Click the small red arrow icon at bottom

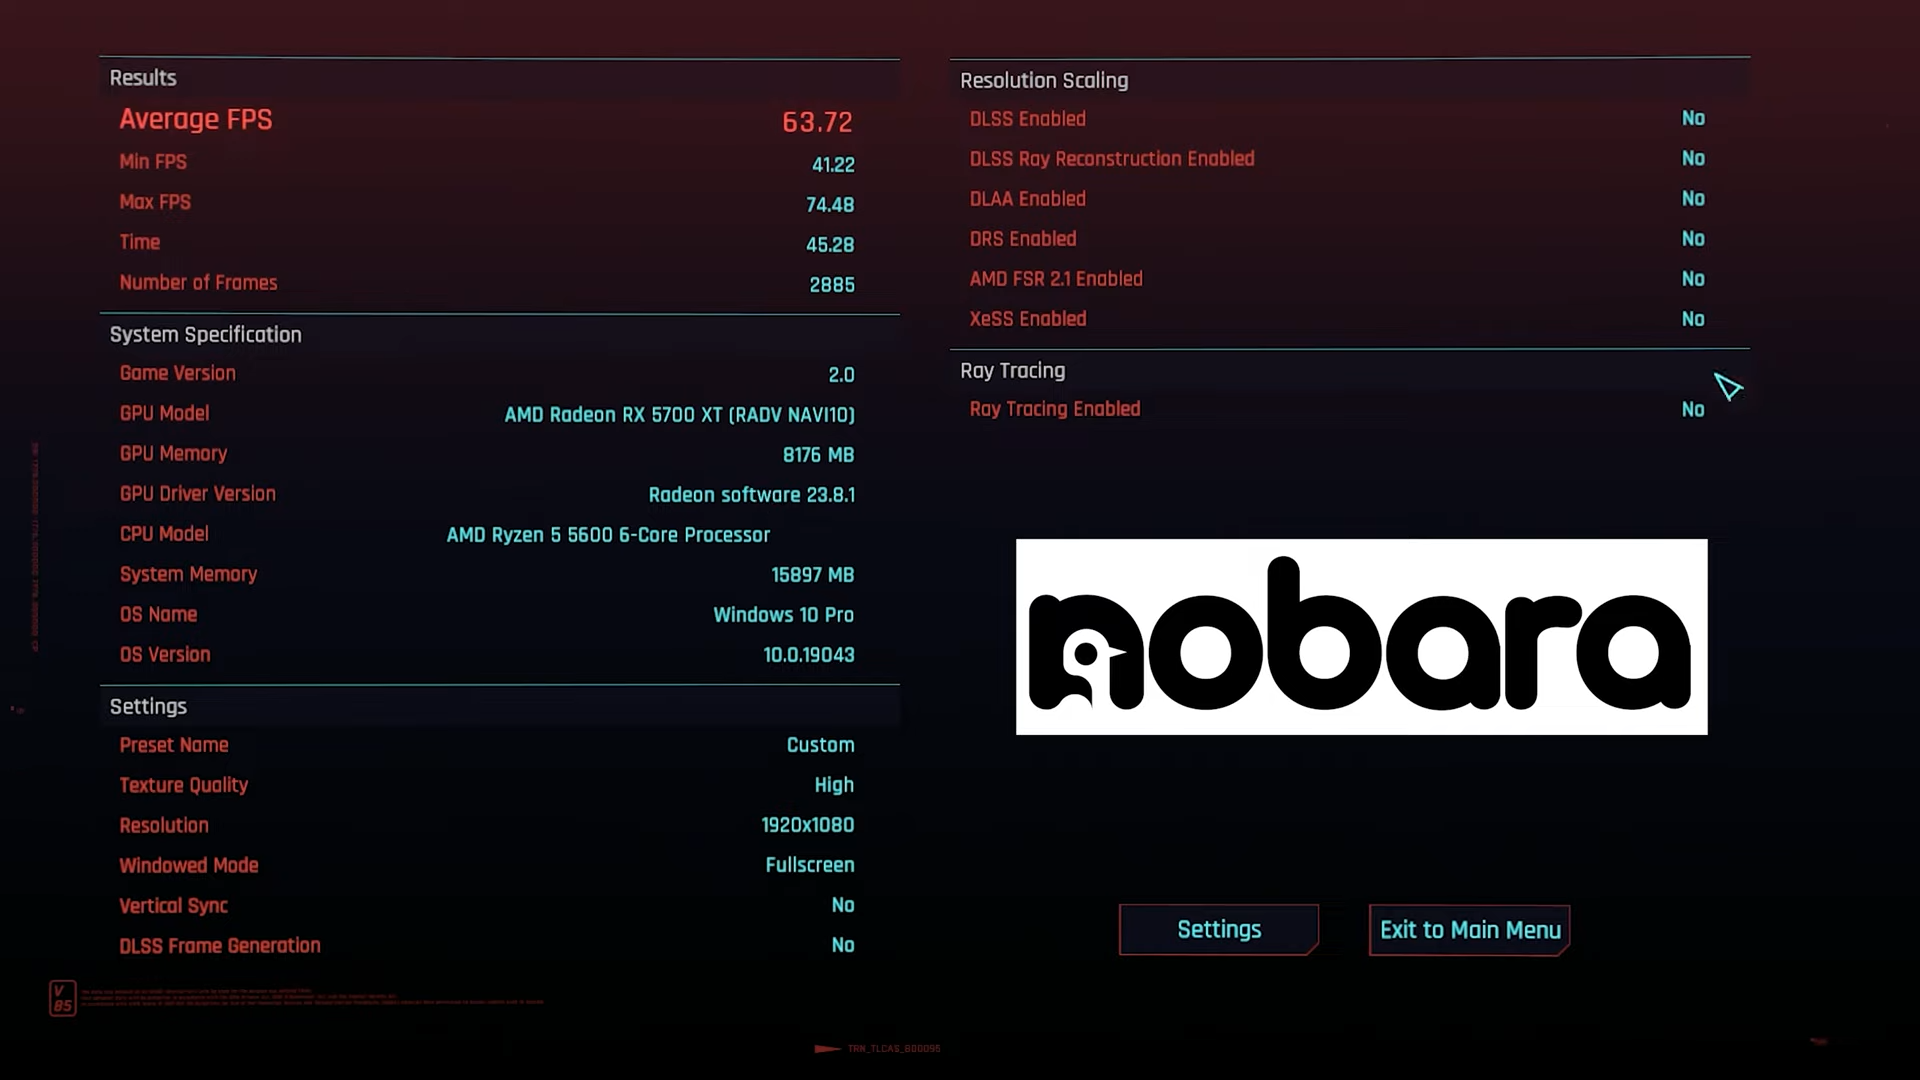point(827,1049)
